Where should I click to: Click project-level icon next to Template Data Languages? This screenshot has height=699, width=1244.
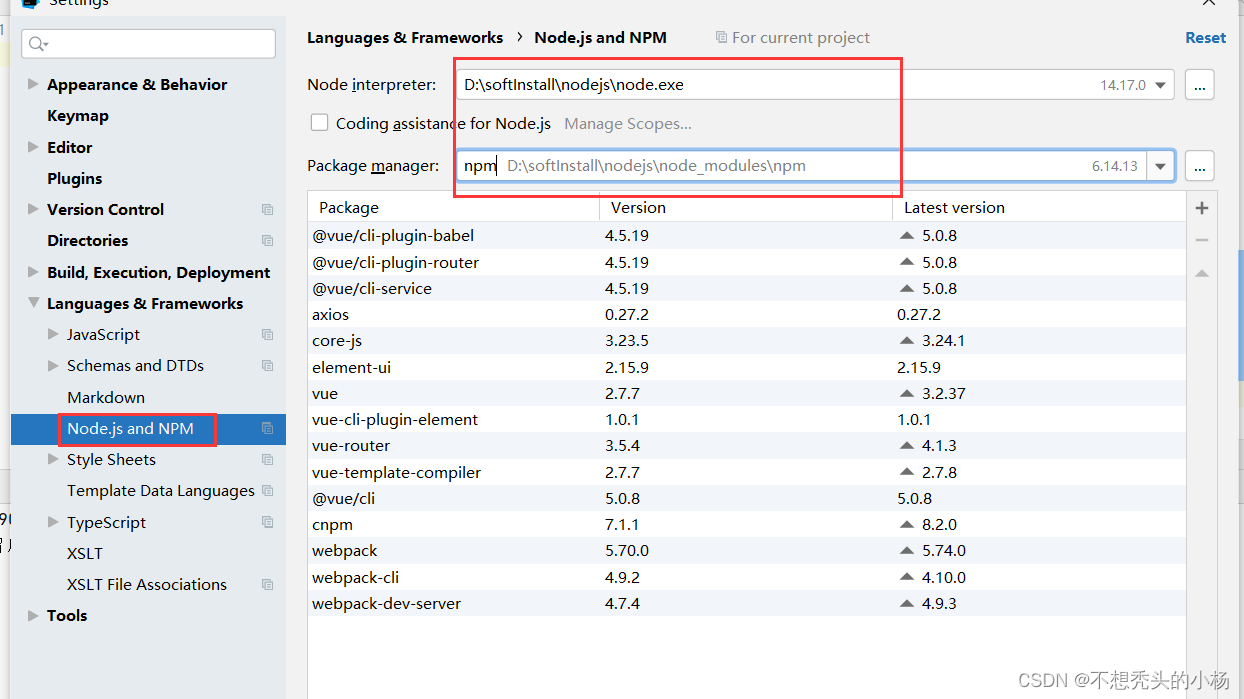(x=267, y=491)
